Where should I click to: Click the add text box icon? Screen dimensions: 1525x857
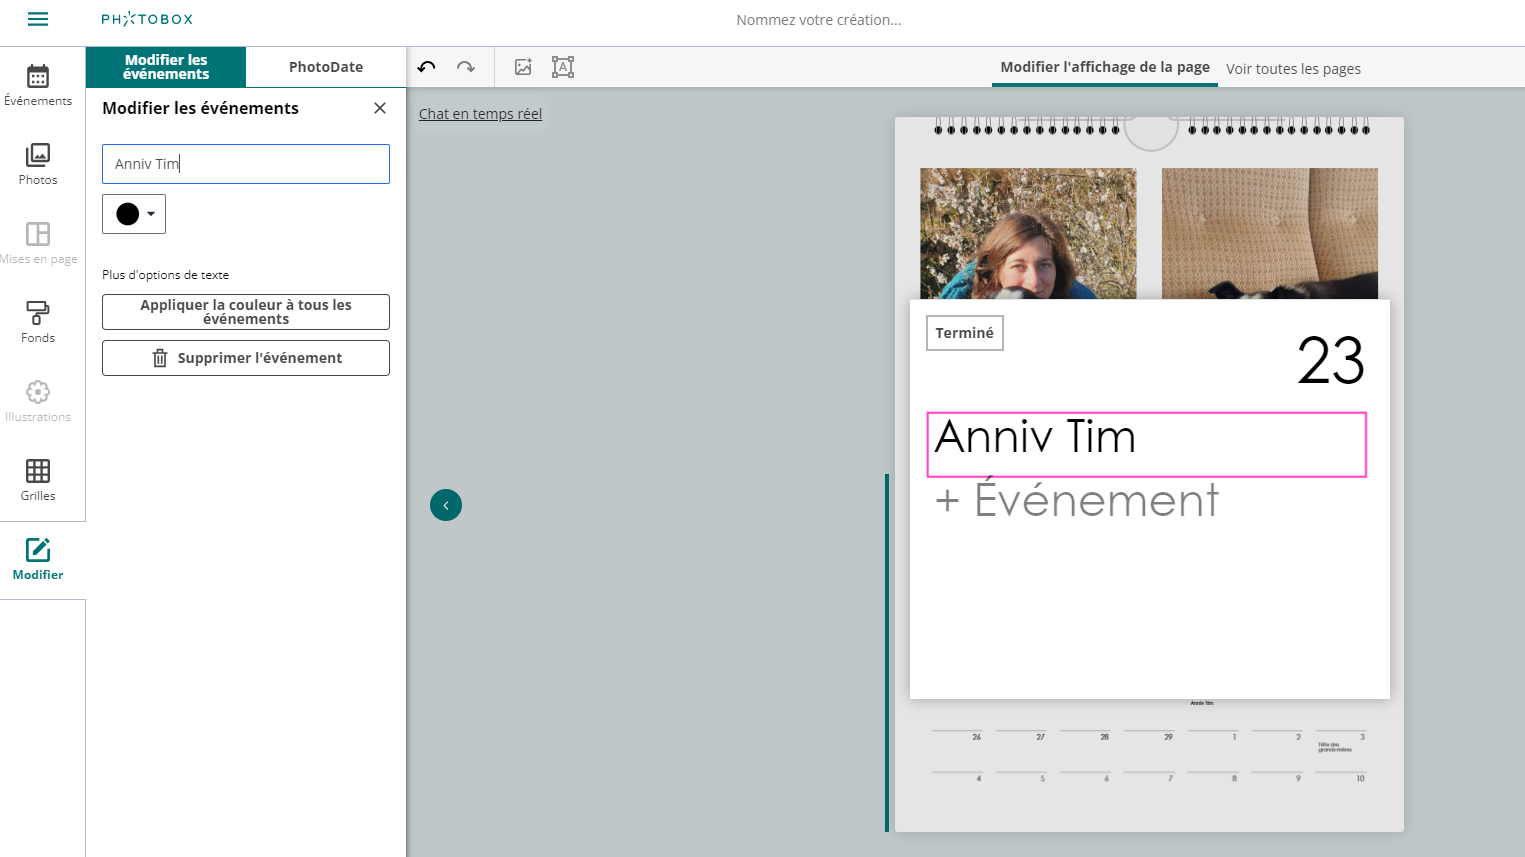click(x=563, y=67)
